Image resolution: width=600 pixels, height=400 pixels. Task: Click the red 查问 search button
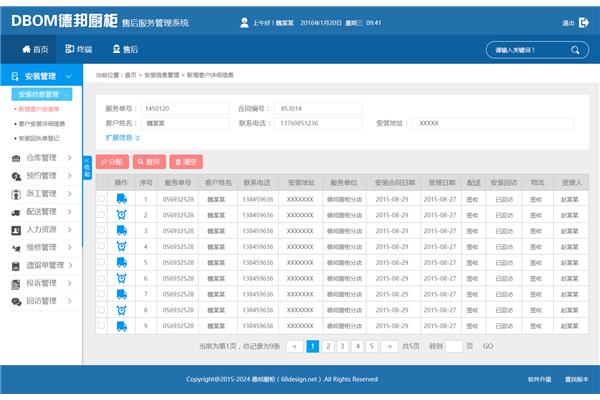149,162
